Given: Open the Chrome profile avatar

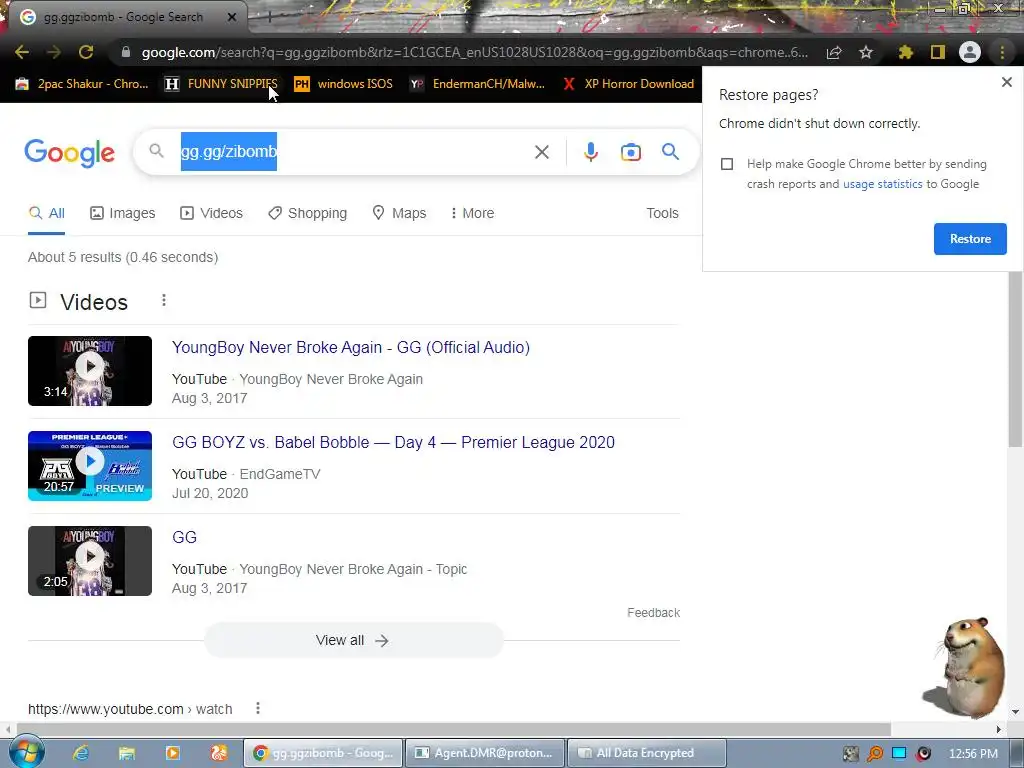Looking at the screenshot, I should (970, 52).
